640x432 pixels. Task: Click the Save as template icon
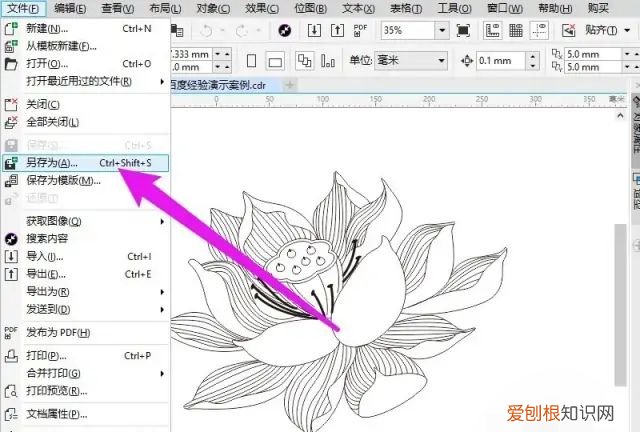pyautogui.click(x=11, y=180)
